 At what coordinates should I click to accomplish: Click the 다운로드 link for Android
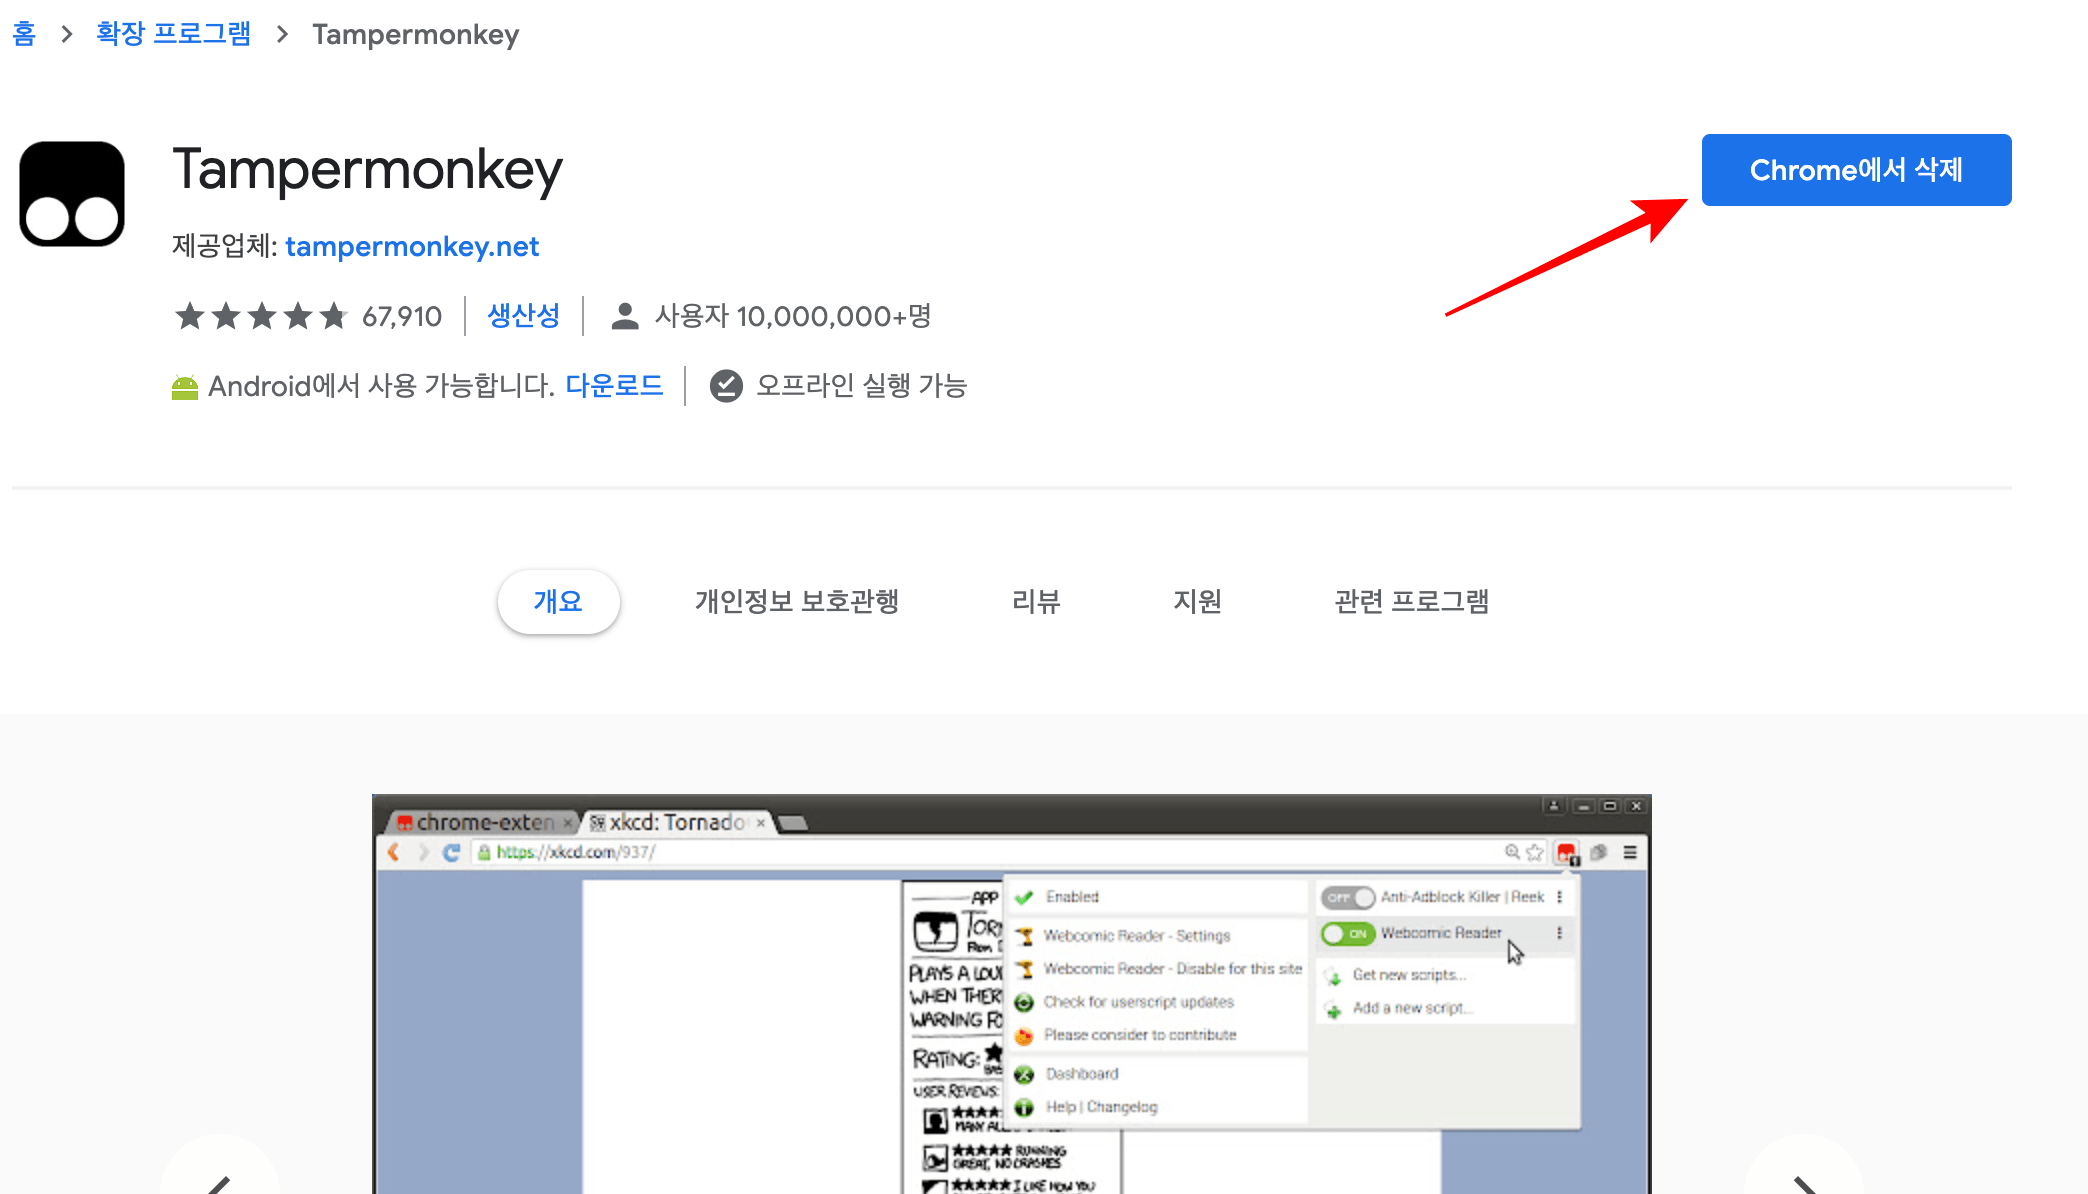(614, 386)
